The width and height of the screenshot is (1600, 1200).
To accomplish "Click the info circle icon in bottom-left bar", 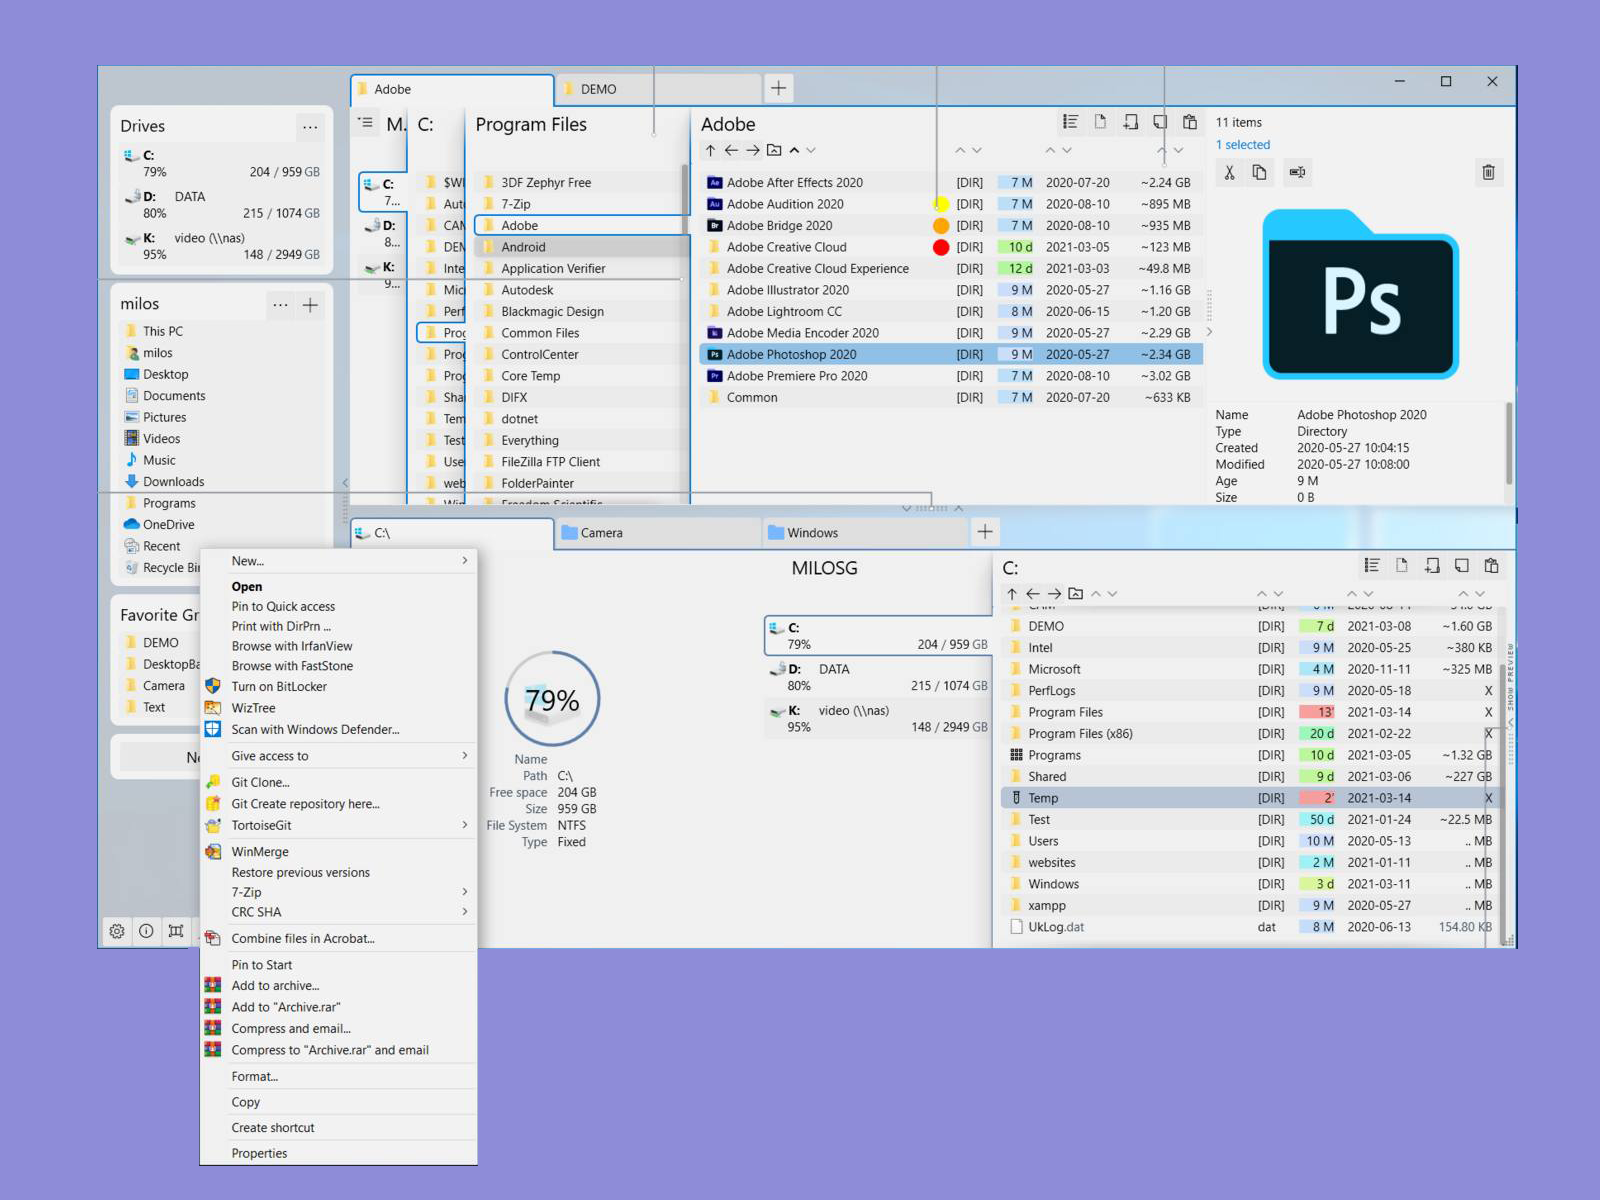I will tap(146, 931).
